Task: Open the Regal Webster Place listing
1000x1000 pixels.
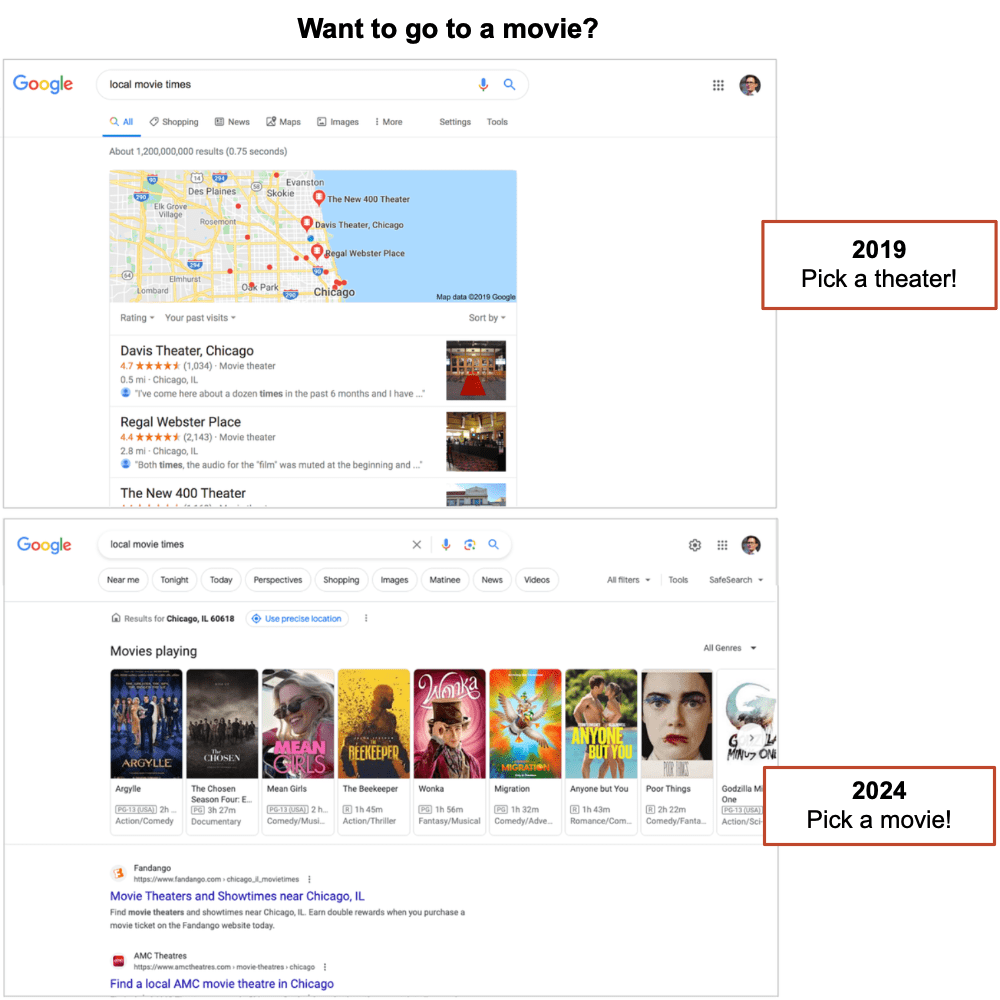Action: coord(180,422)
